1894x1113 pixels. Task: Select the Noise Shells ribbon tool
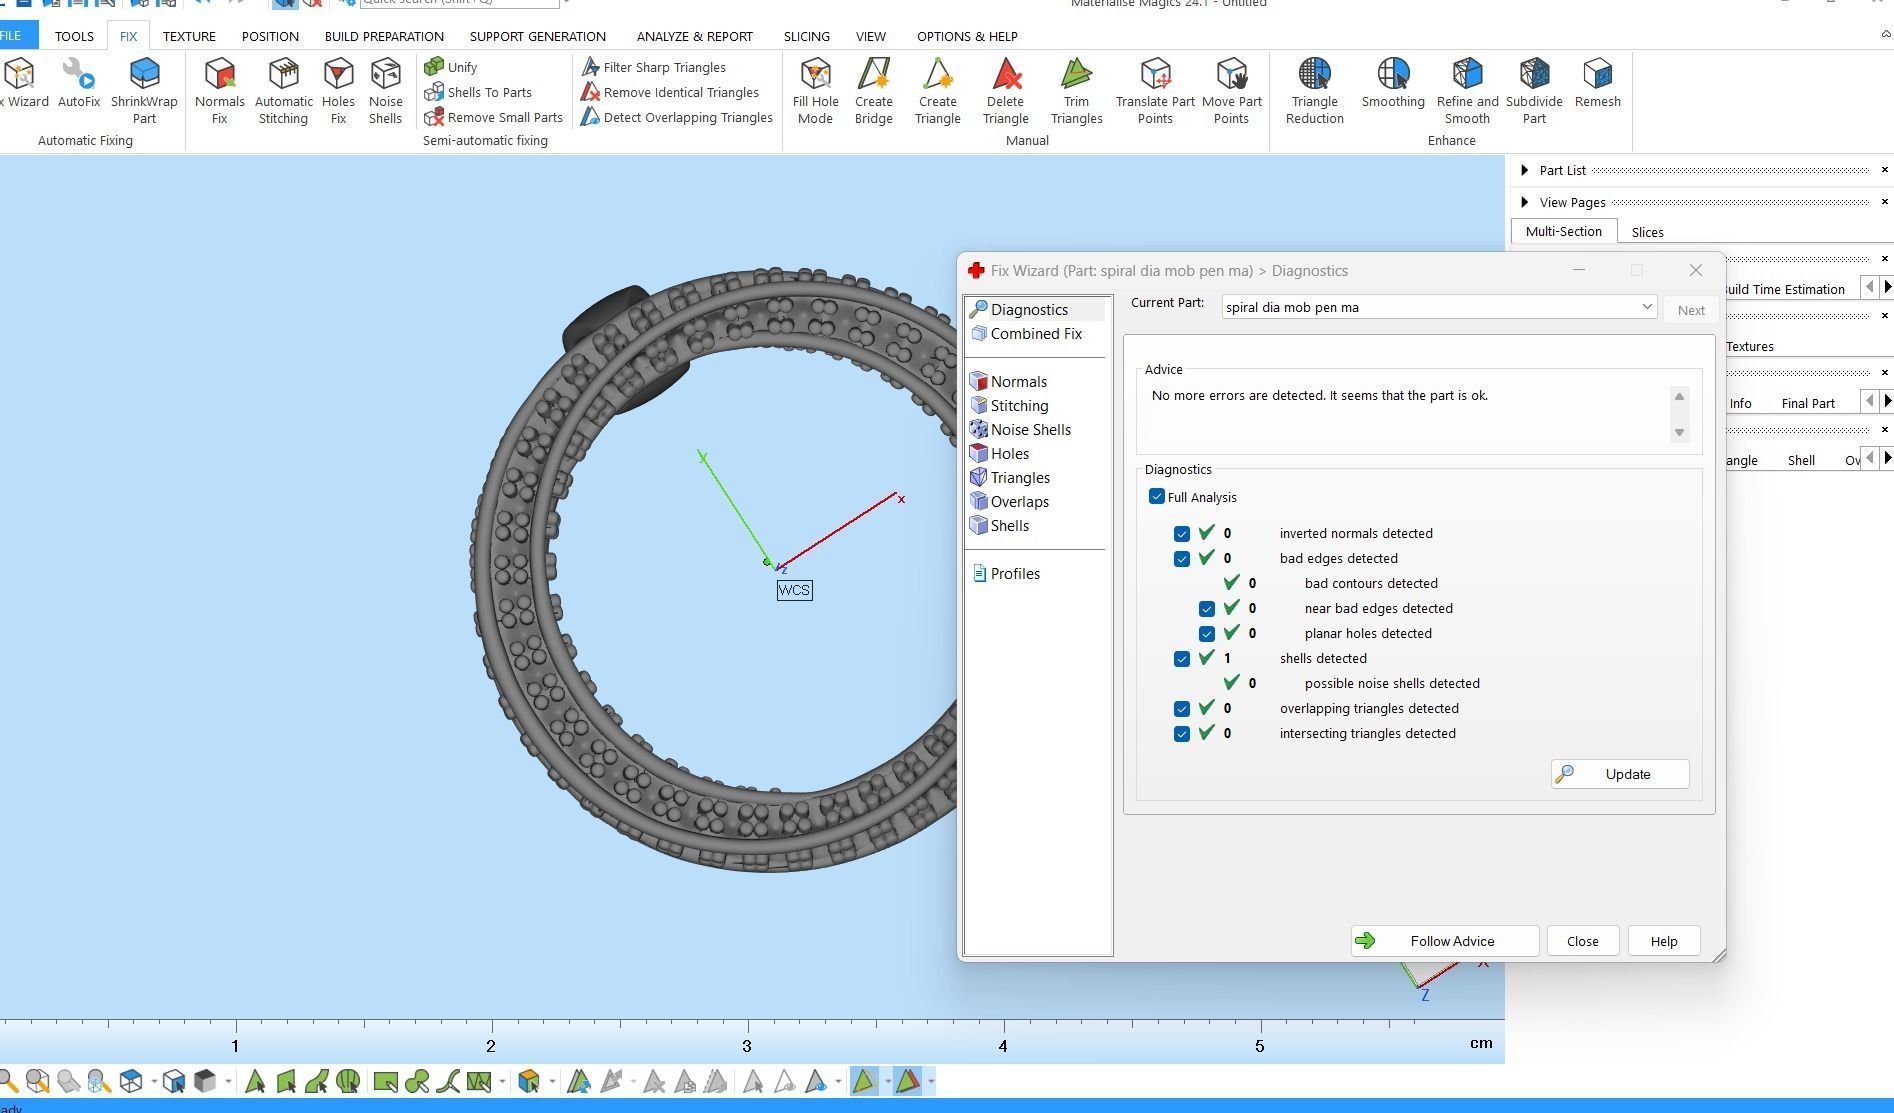[385, 91]
